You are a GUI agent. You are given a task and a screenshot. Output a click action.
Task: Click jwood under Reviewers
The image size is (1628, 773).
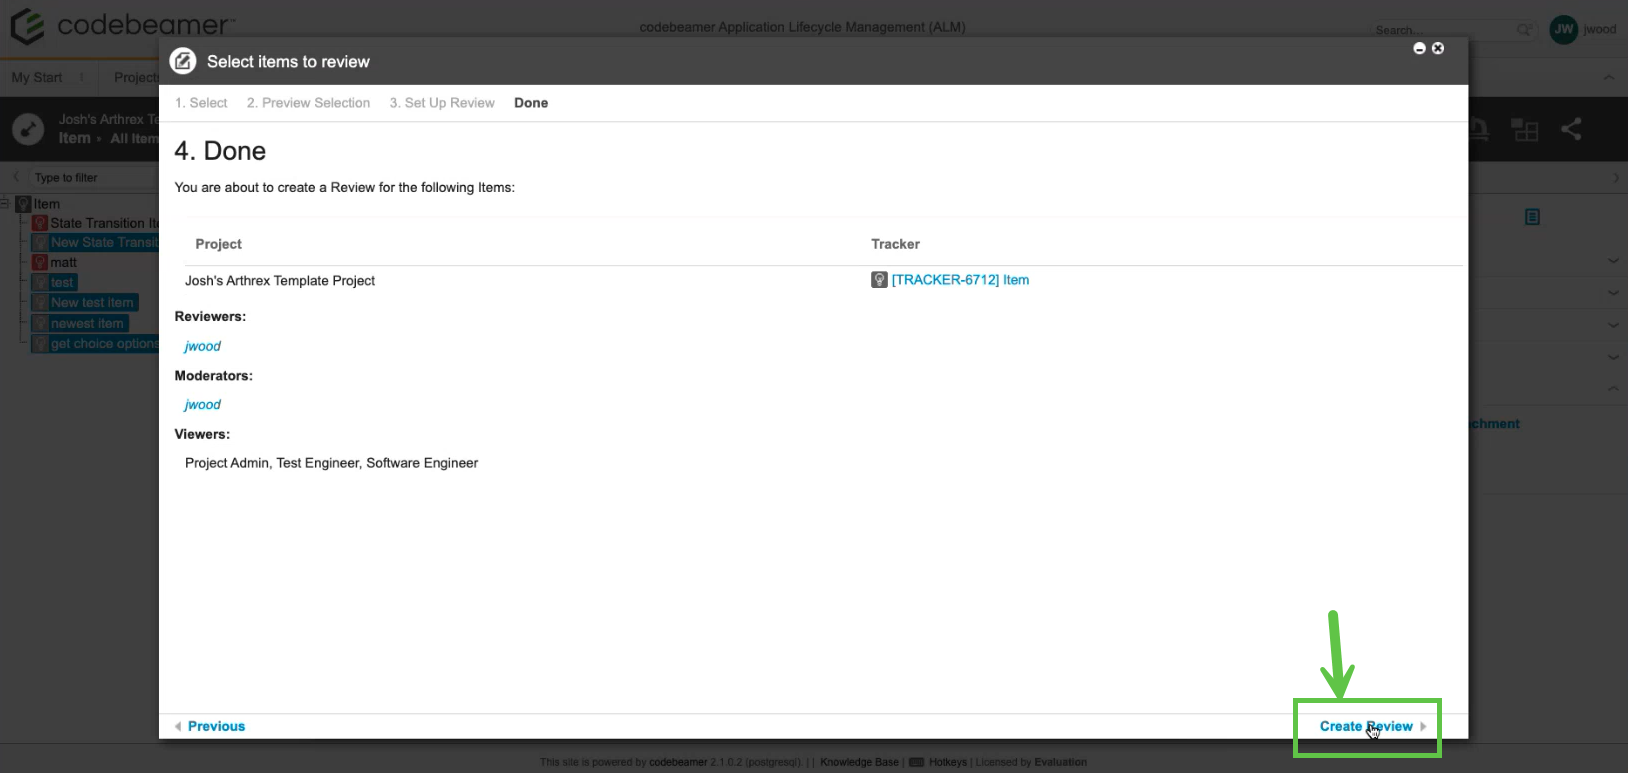(x=203, y=346)
